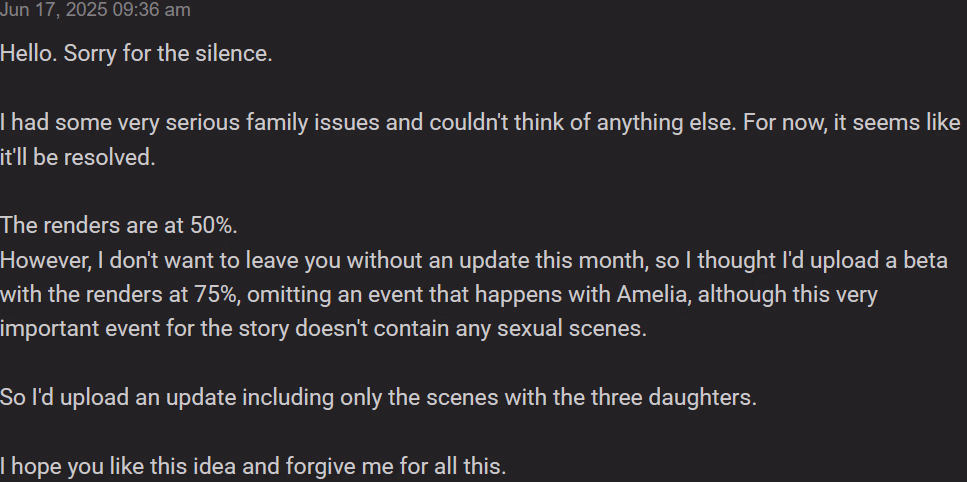Click the line beginning "So I'd upload an update"
Image resolution: width=967 pixels, height=482 pixels.
click(x=378, y=398)
